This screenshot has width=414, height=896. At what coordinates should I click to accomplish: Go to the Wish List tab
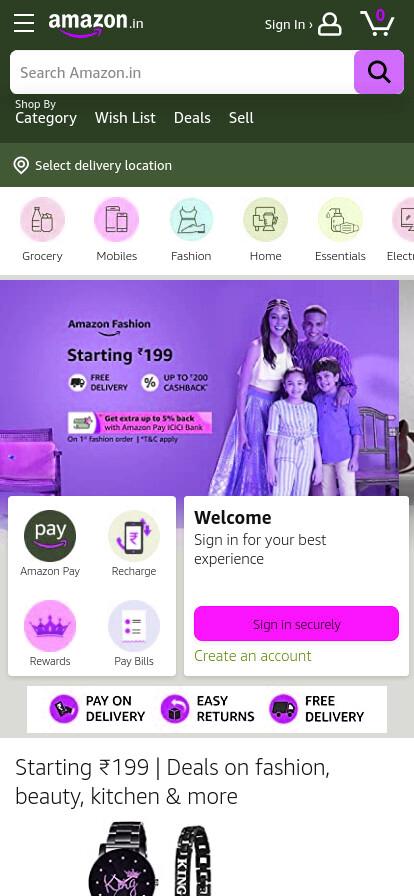pos(125,118)
